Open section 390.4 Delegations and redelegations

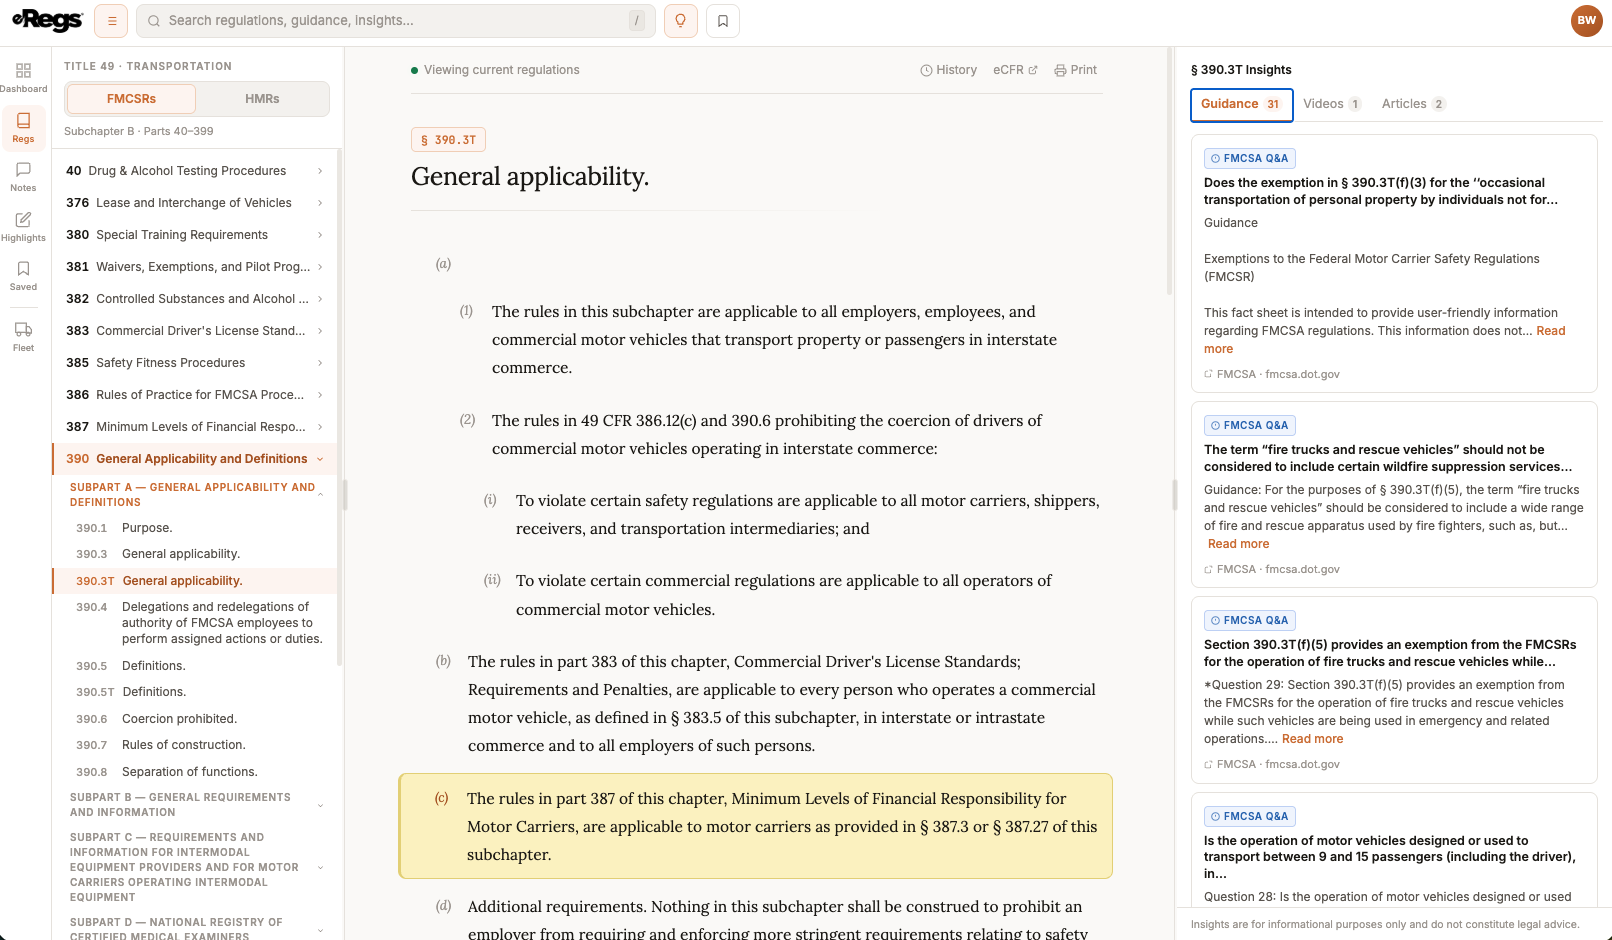(x=195, y=623)
